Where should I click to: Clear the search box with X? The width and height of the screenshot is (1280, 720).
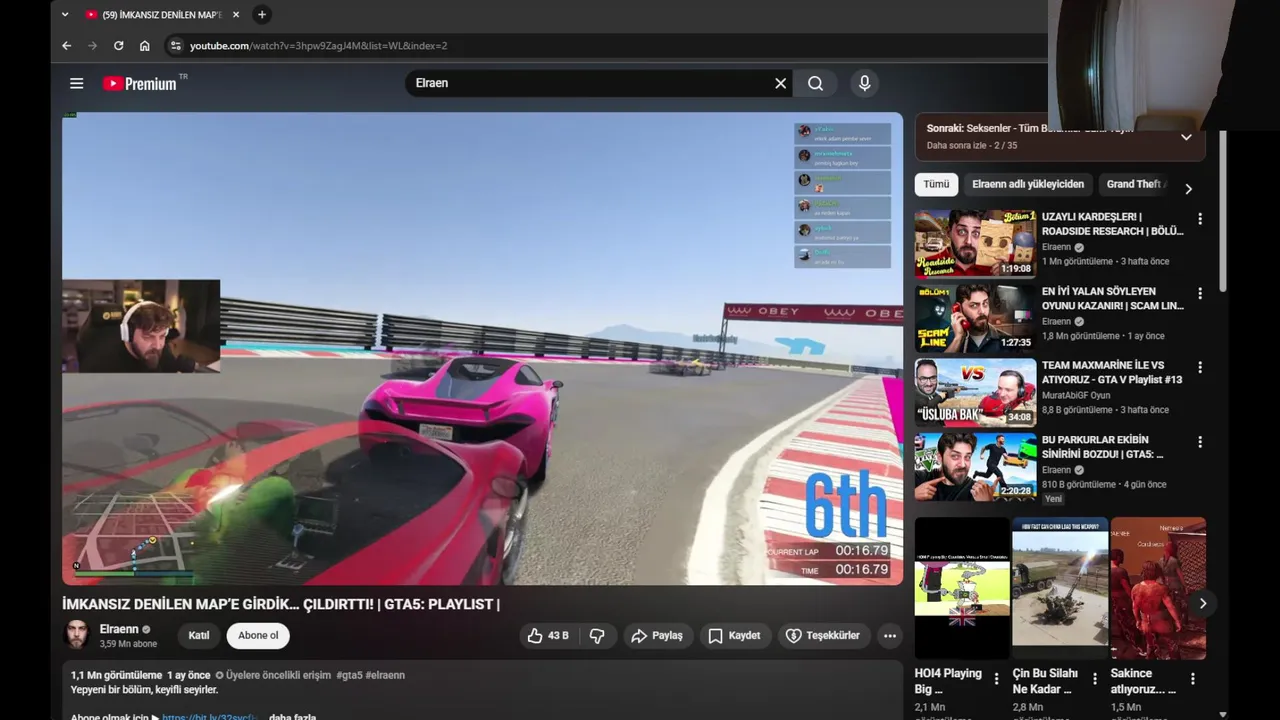780,83
